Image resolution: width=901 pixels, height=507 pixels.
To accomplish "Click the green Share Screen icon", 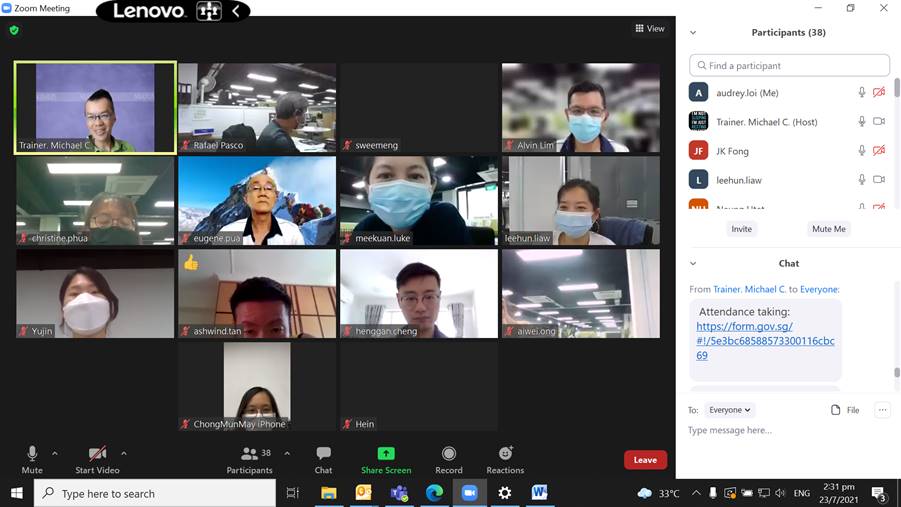I will [386, 454].
